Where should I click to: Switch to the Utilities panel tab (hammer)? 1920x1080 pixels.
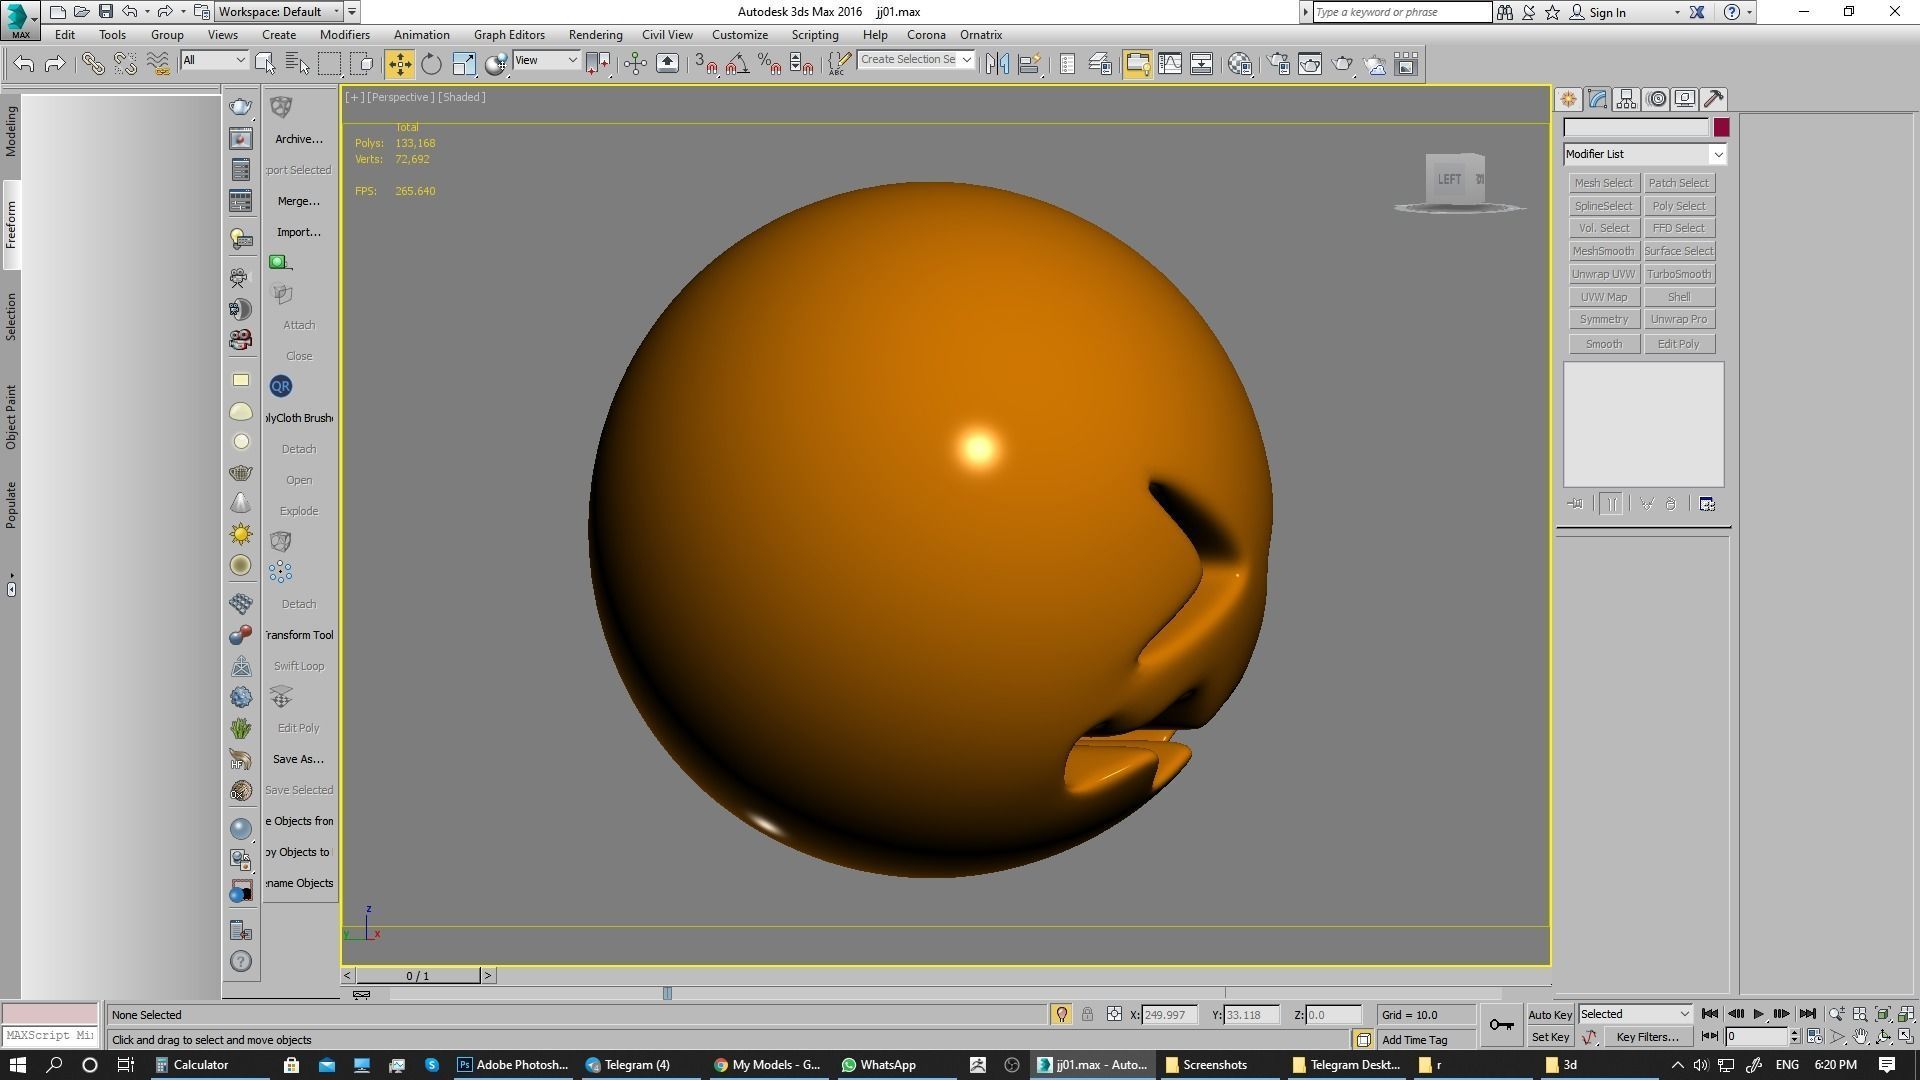(1714, 99)
